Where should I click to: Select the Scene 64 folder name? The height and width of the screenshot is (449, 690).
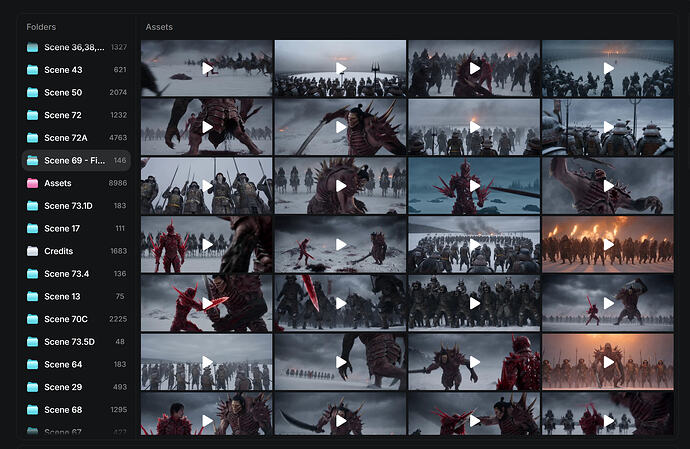[63, 364]
